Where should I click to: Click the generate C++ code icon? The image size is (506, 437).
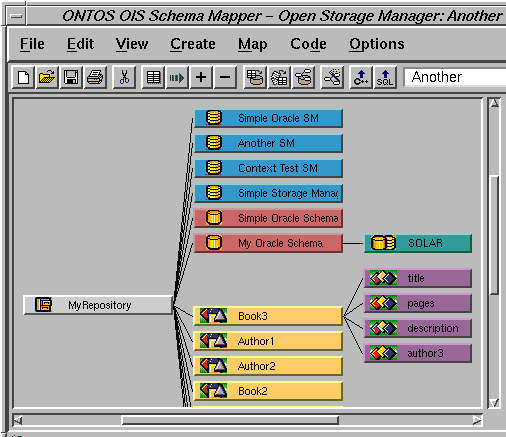click(361, 77)
